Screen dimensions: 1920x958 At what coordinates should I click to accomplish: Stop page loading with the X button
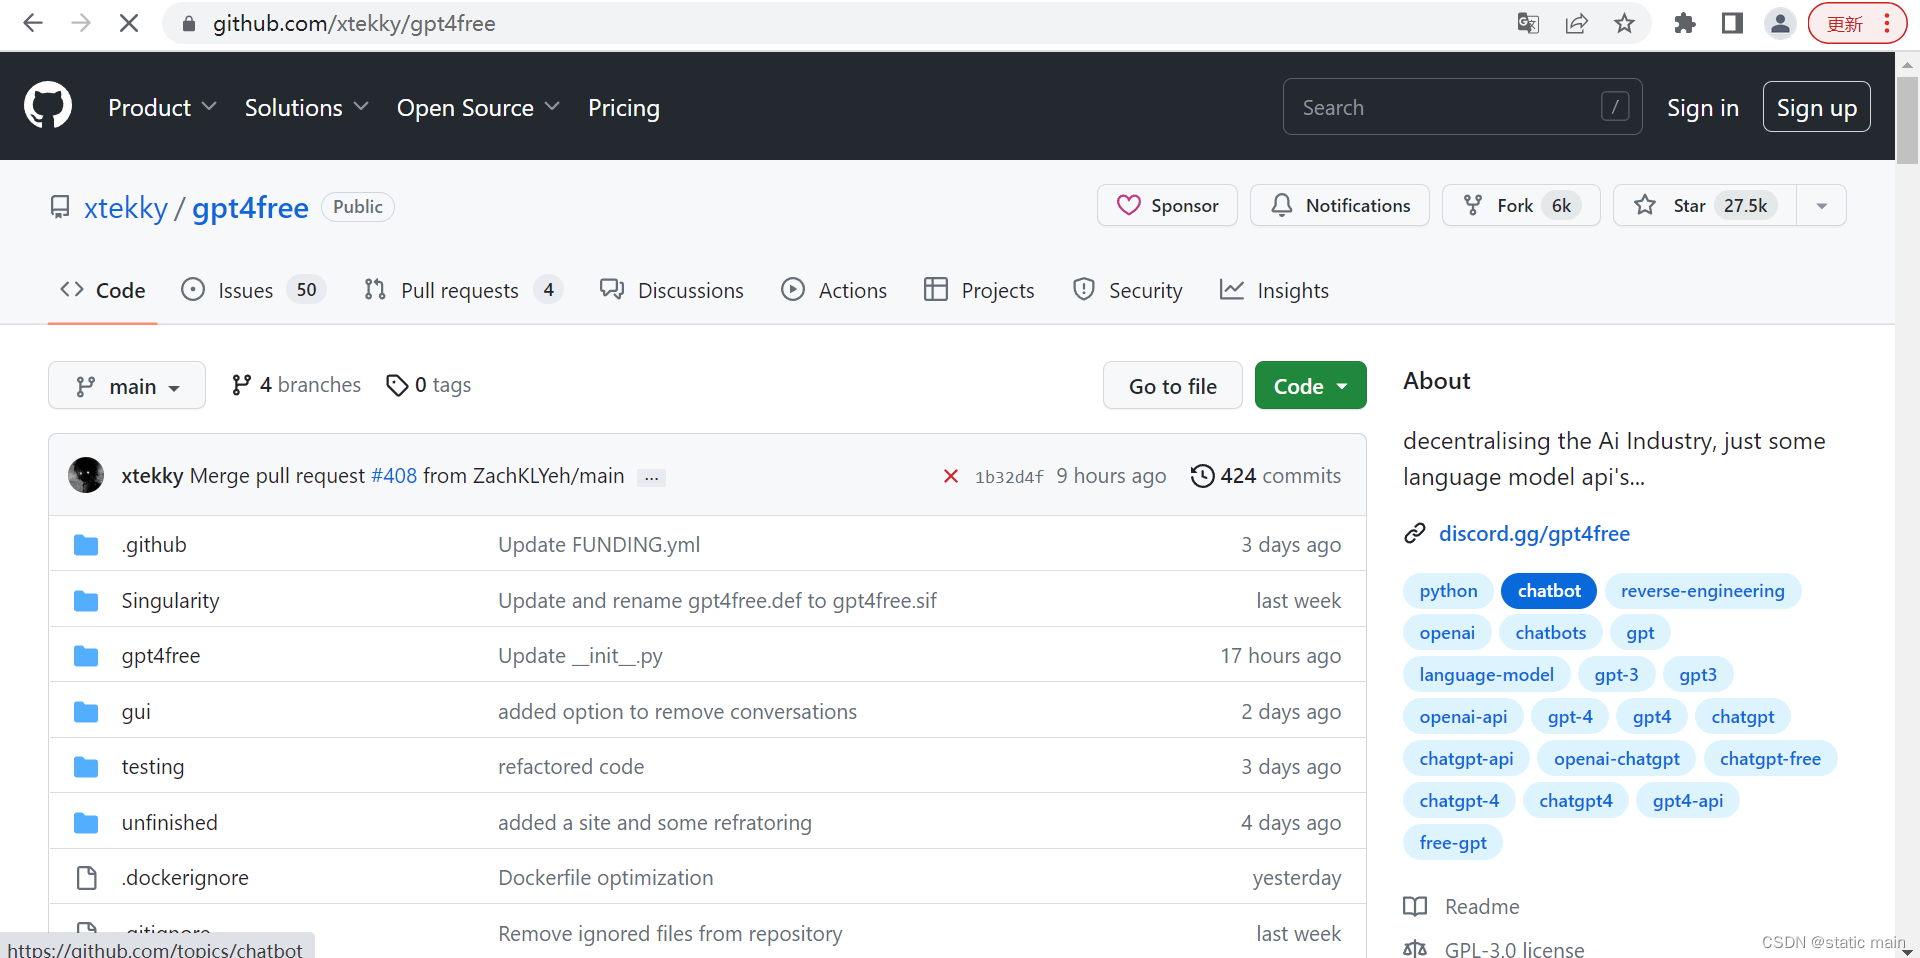(129, 23)
